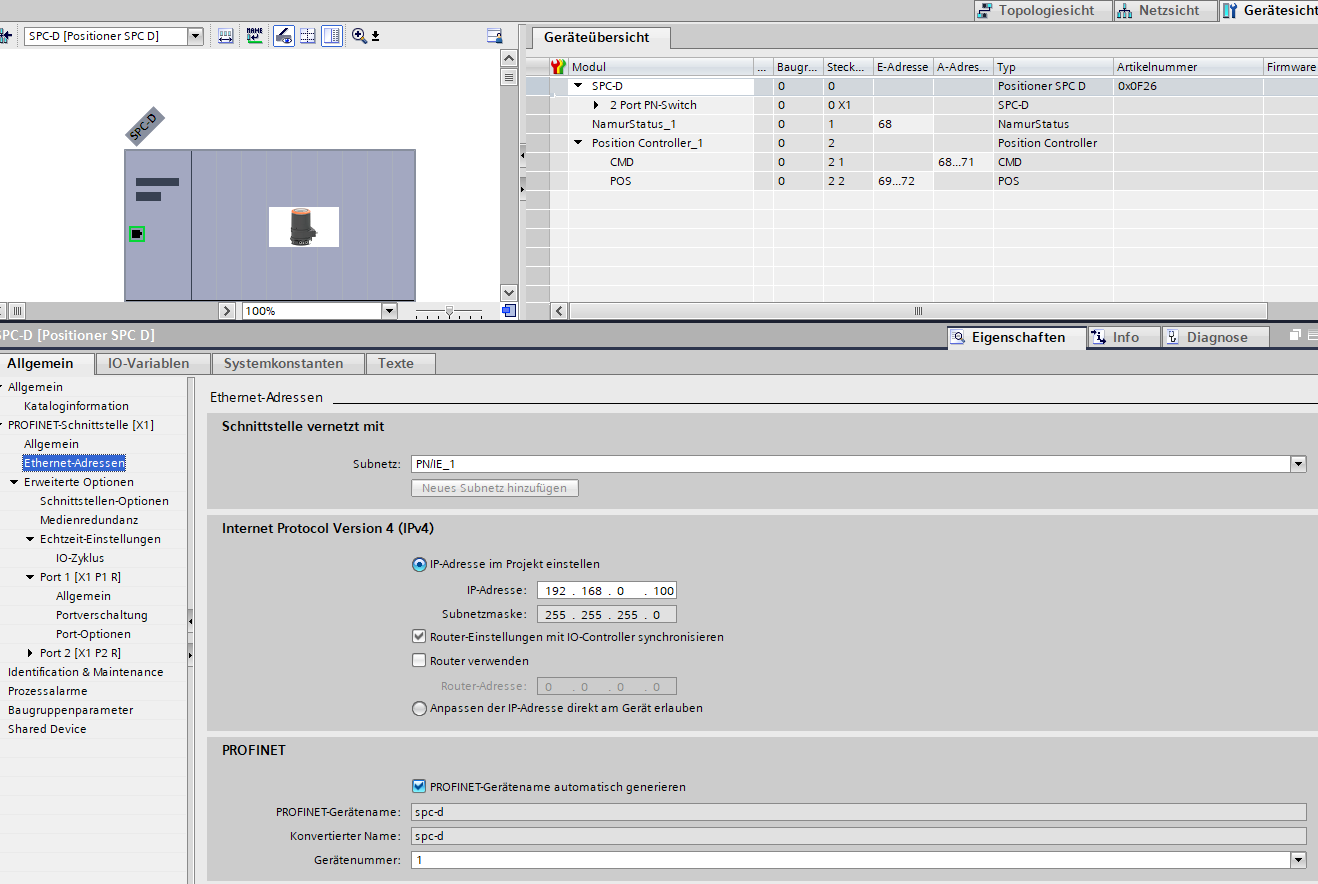Click the show address labels icon

[x=226, y=36]
